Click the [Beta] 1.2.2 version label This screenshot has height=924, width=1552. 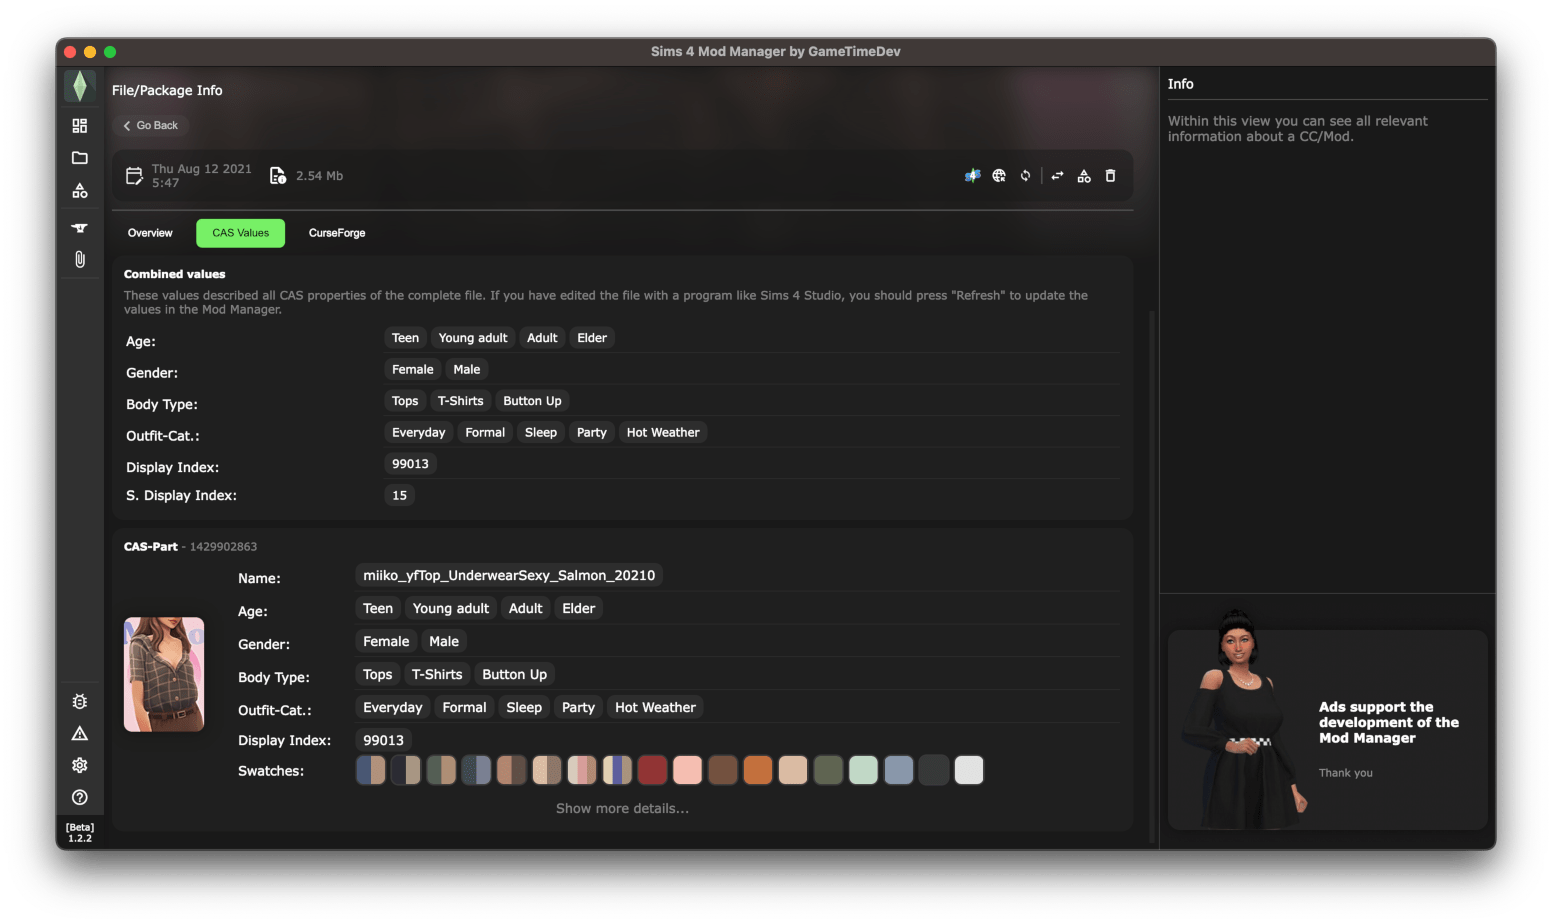80,833
